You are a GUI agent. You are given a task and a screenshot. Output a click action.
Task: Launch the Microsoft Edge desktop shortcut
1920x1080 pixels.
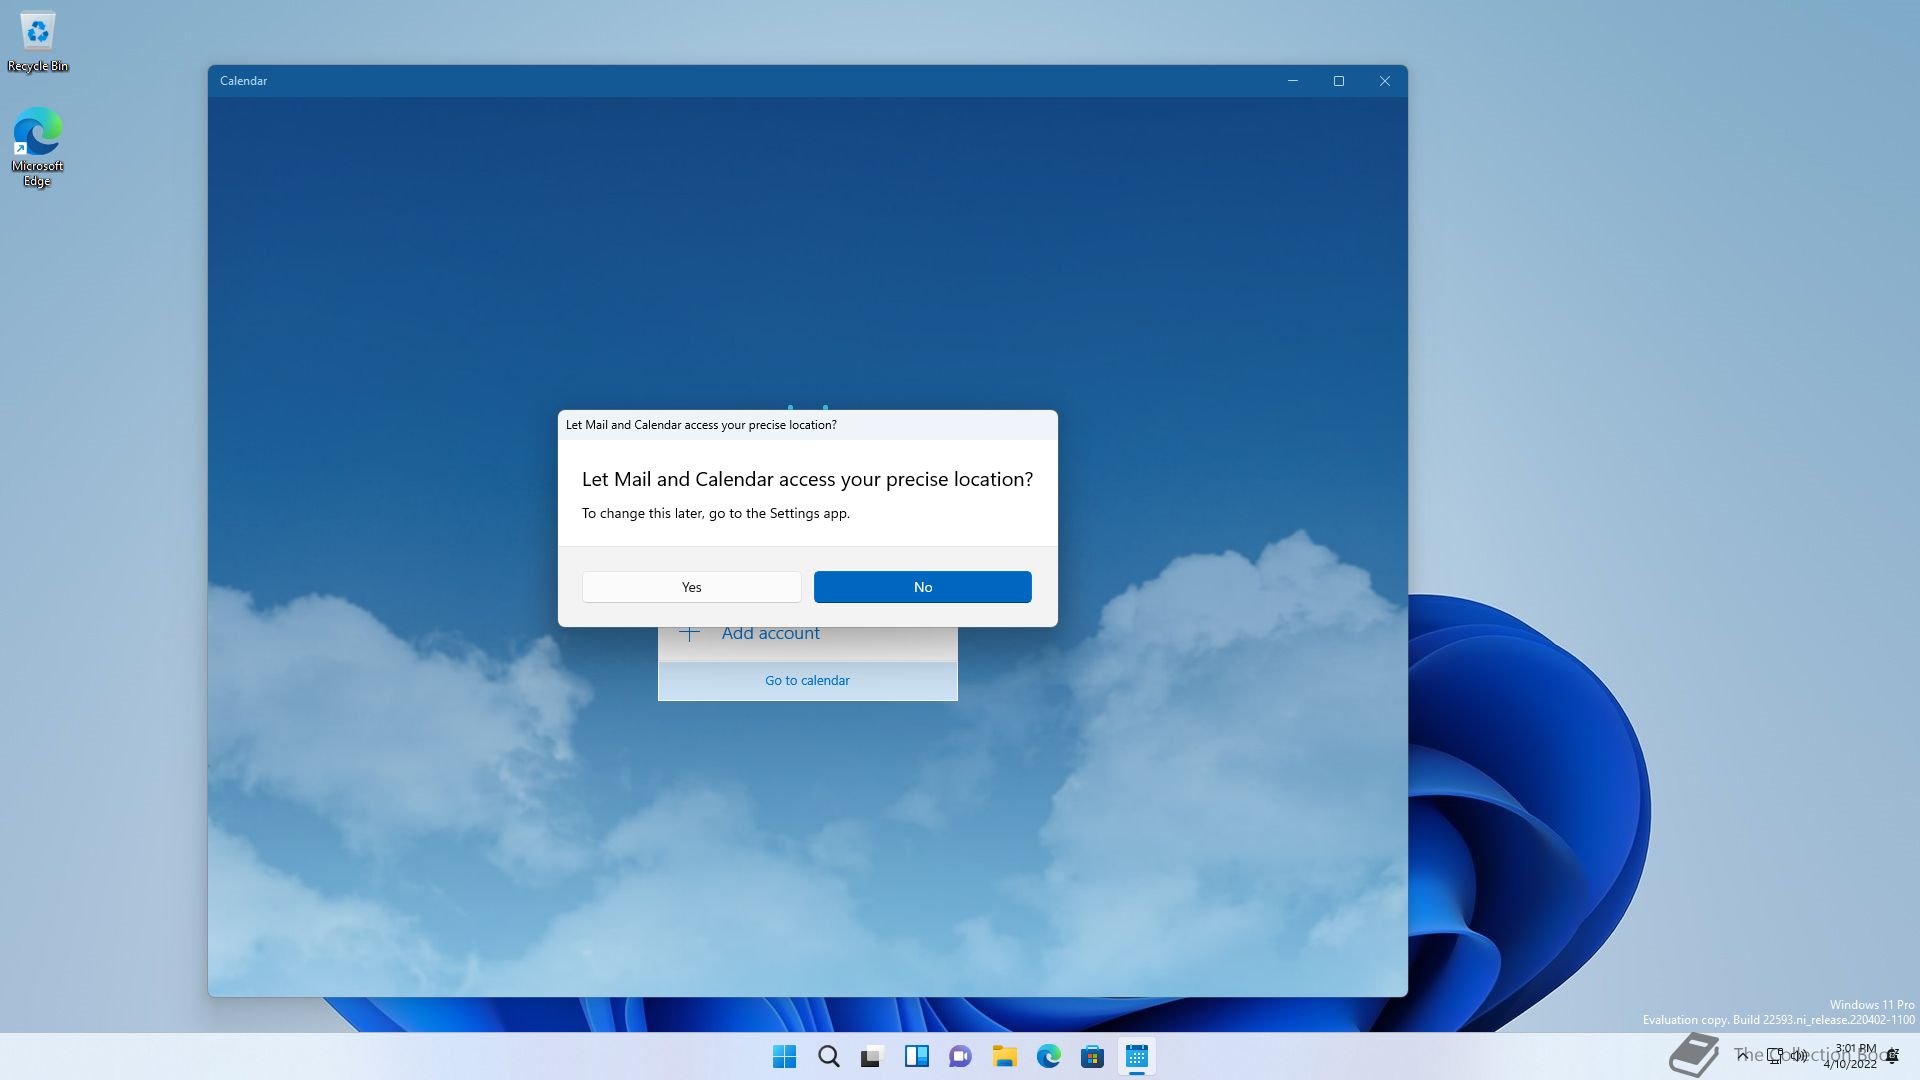37,147
